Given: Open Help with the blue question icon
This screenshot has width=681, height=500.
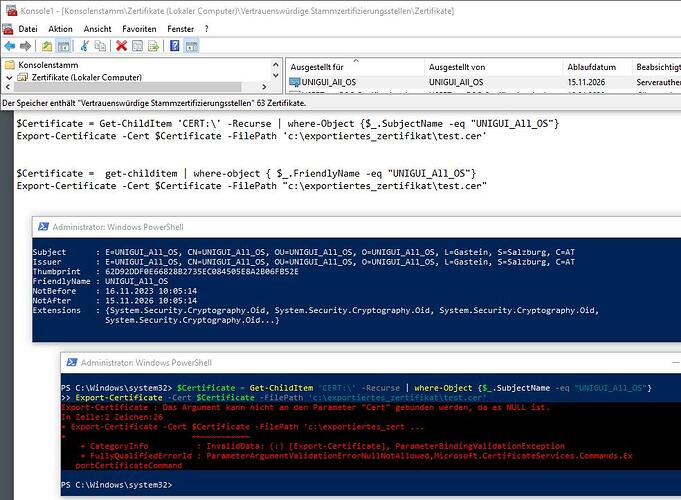Looking at the screenshot, I should pos(175,46).
